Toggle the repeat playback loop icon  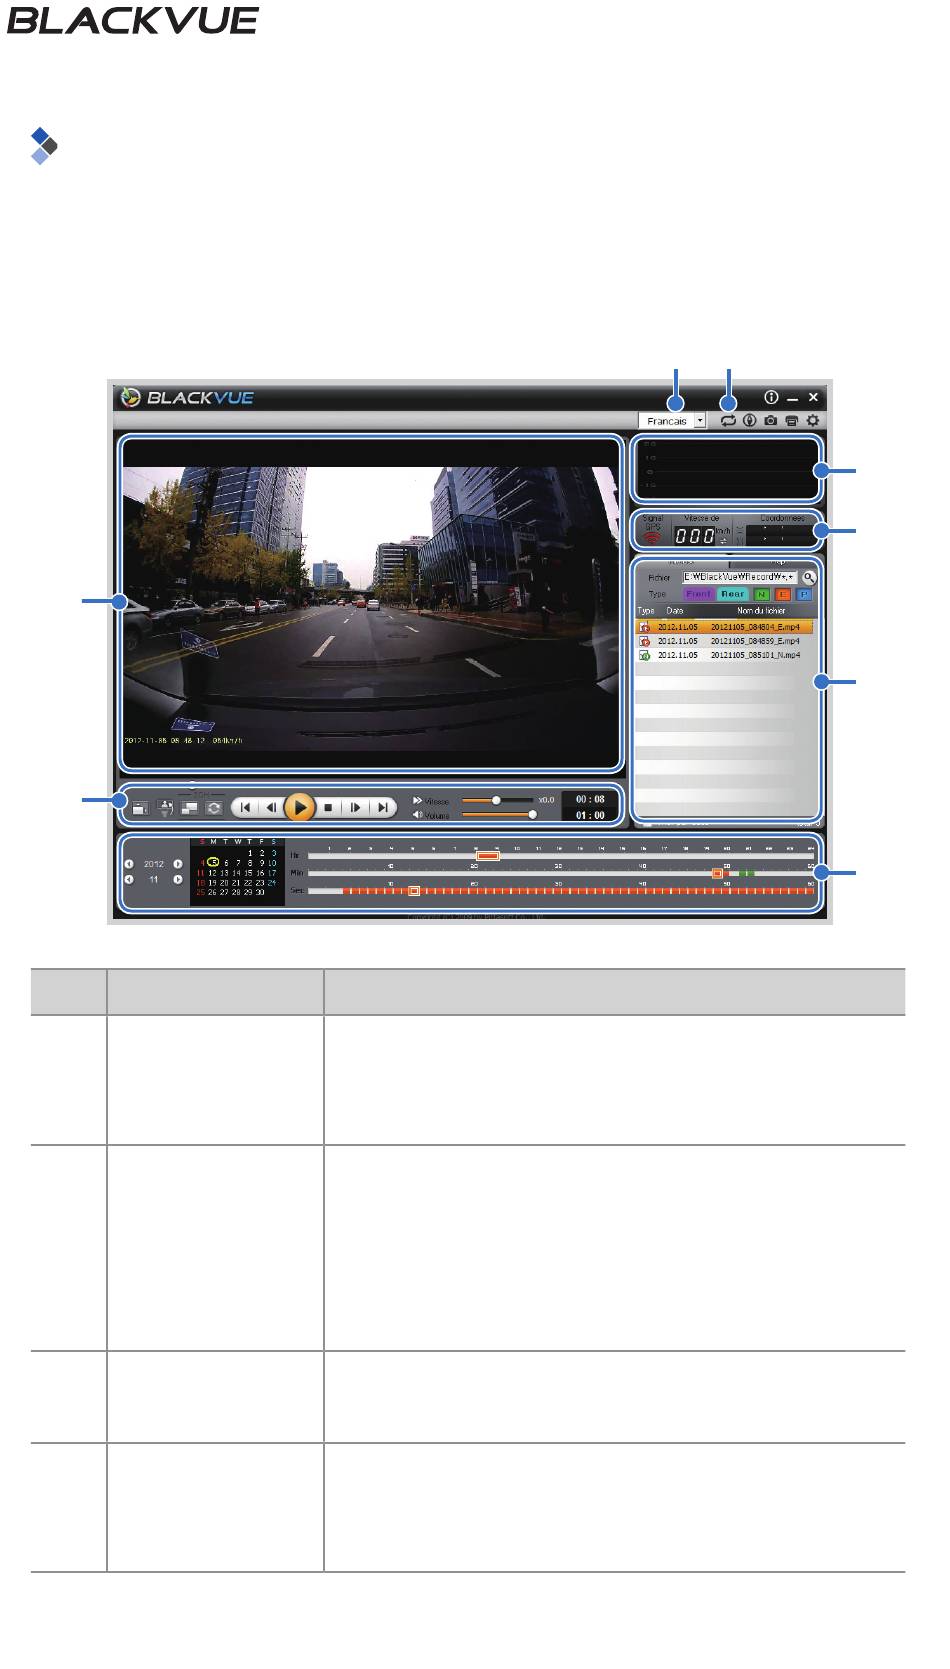click(728, 421)
